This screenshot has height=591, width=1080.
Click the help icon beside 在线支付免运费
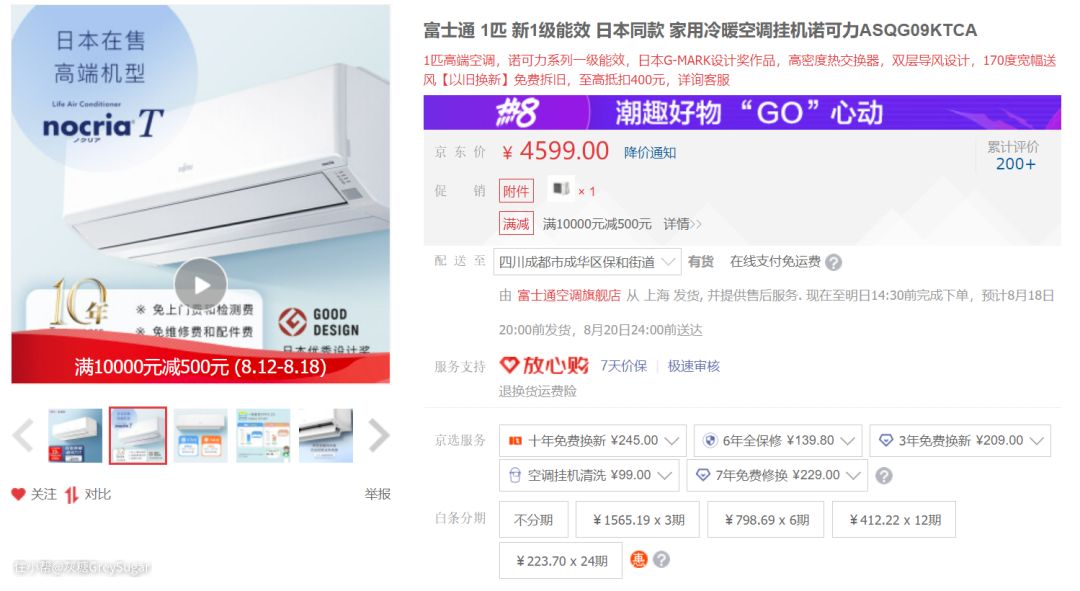pos(833,262)
